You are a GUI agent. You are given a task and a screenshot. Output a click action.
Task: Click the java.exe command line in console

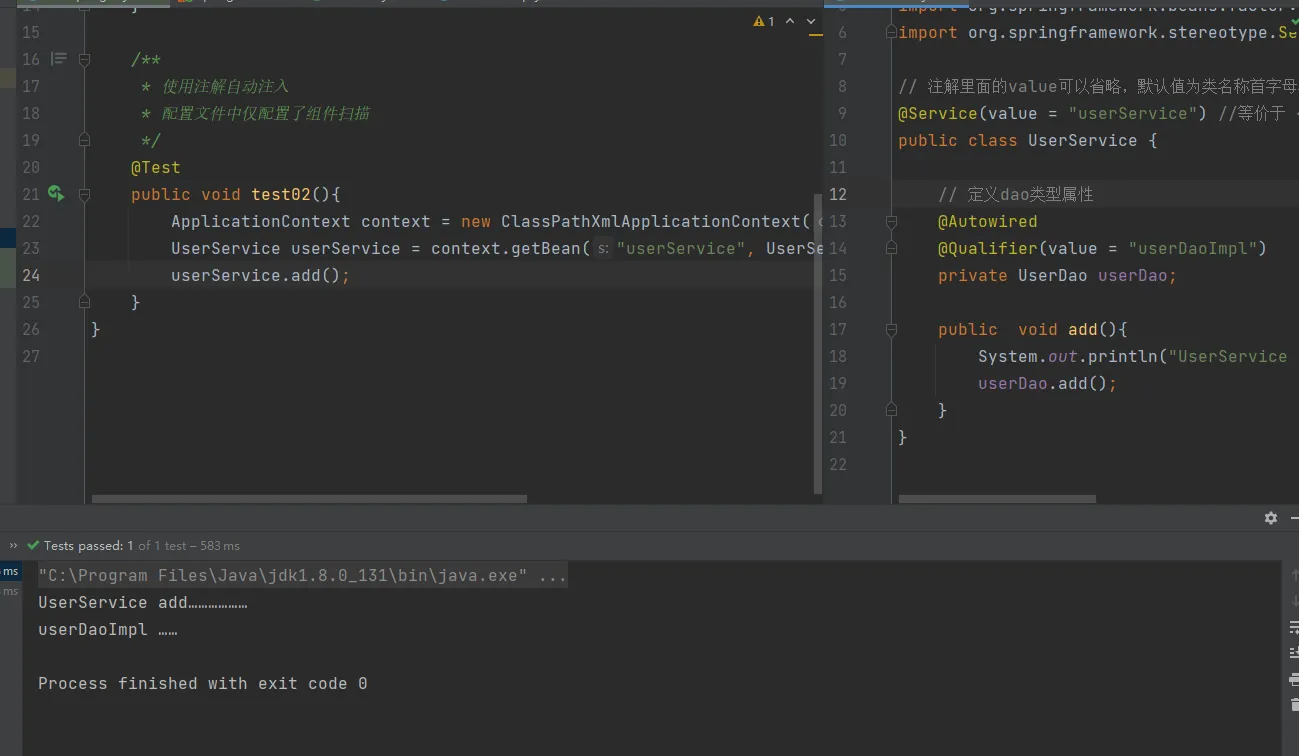(x=303, y=576)
